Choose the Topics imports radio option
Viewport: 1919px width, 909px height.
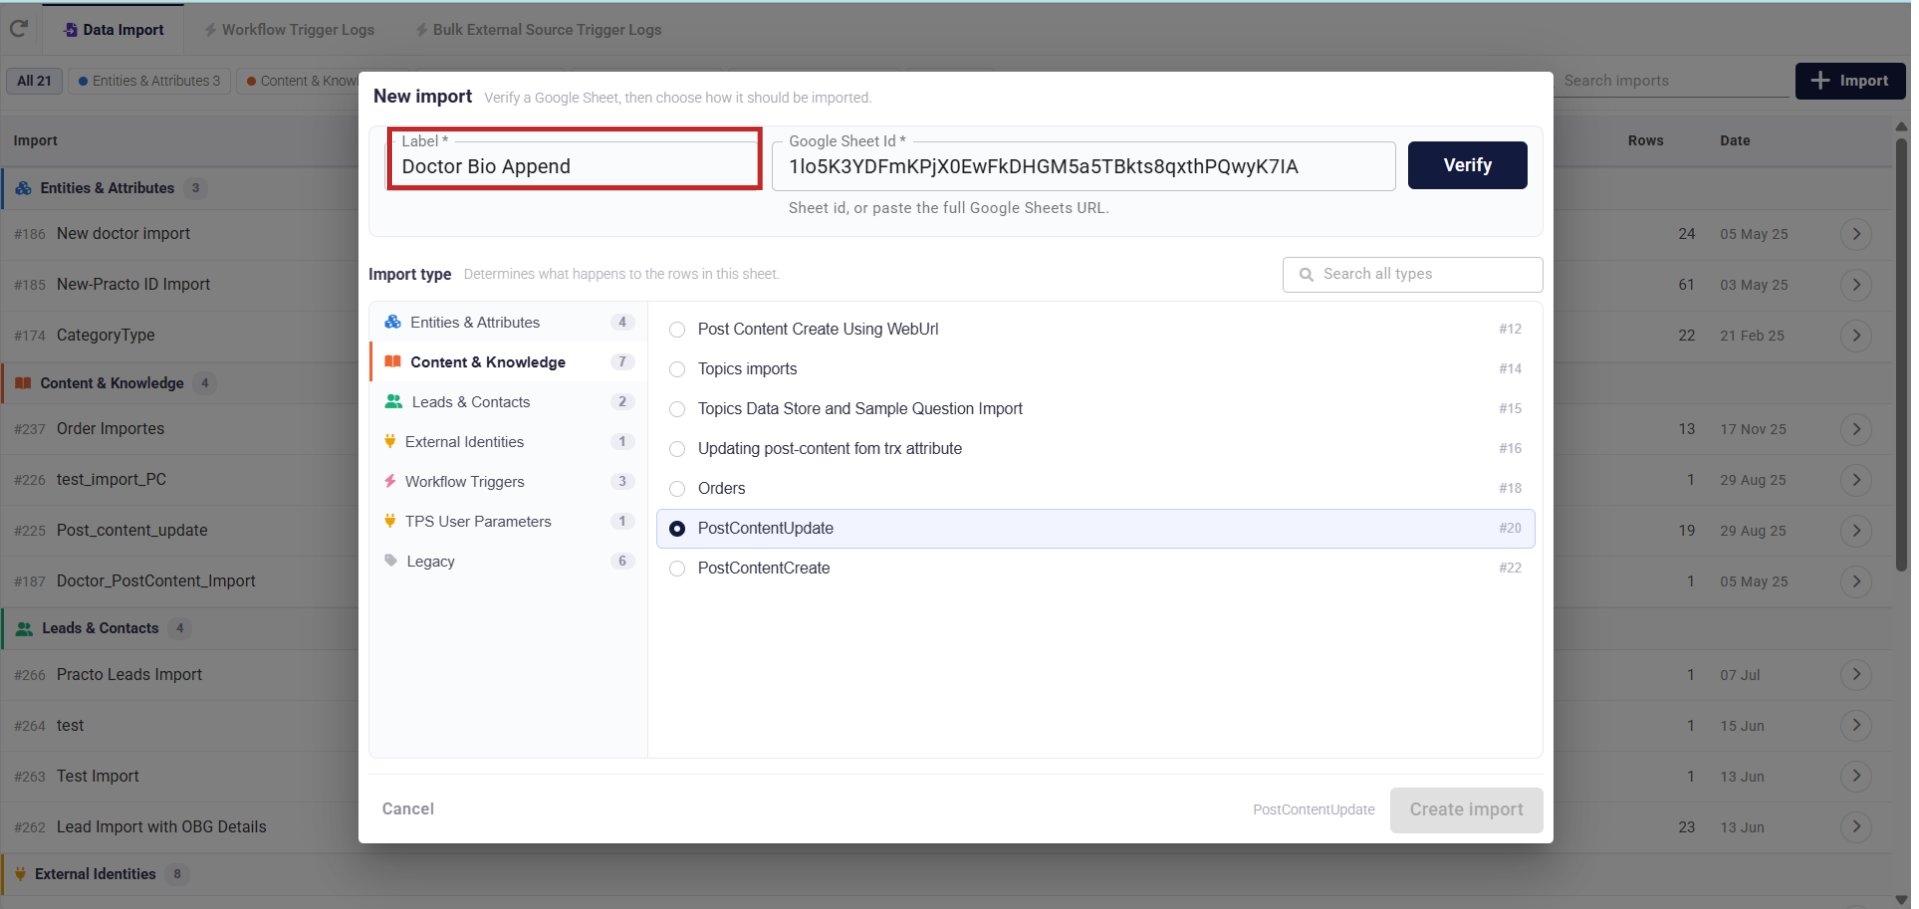677,369
